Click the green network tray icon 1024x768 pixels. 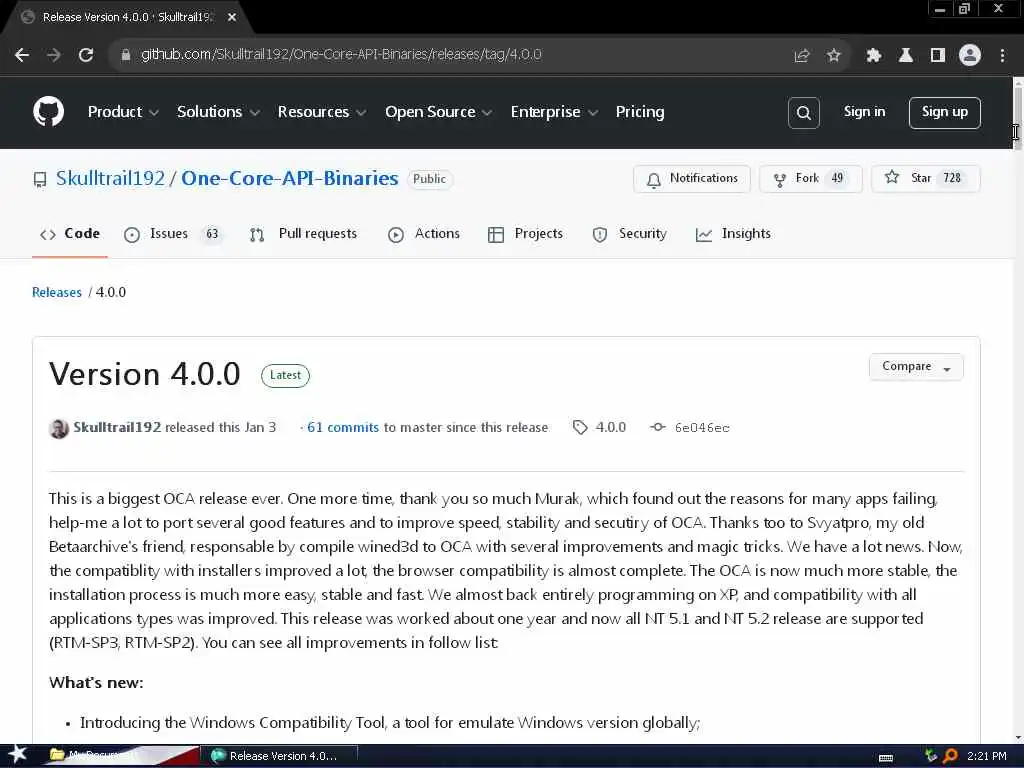pyautogui.click(x=931, y=756)
